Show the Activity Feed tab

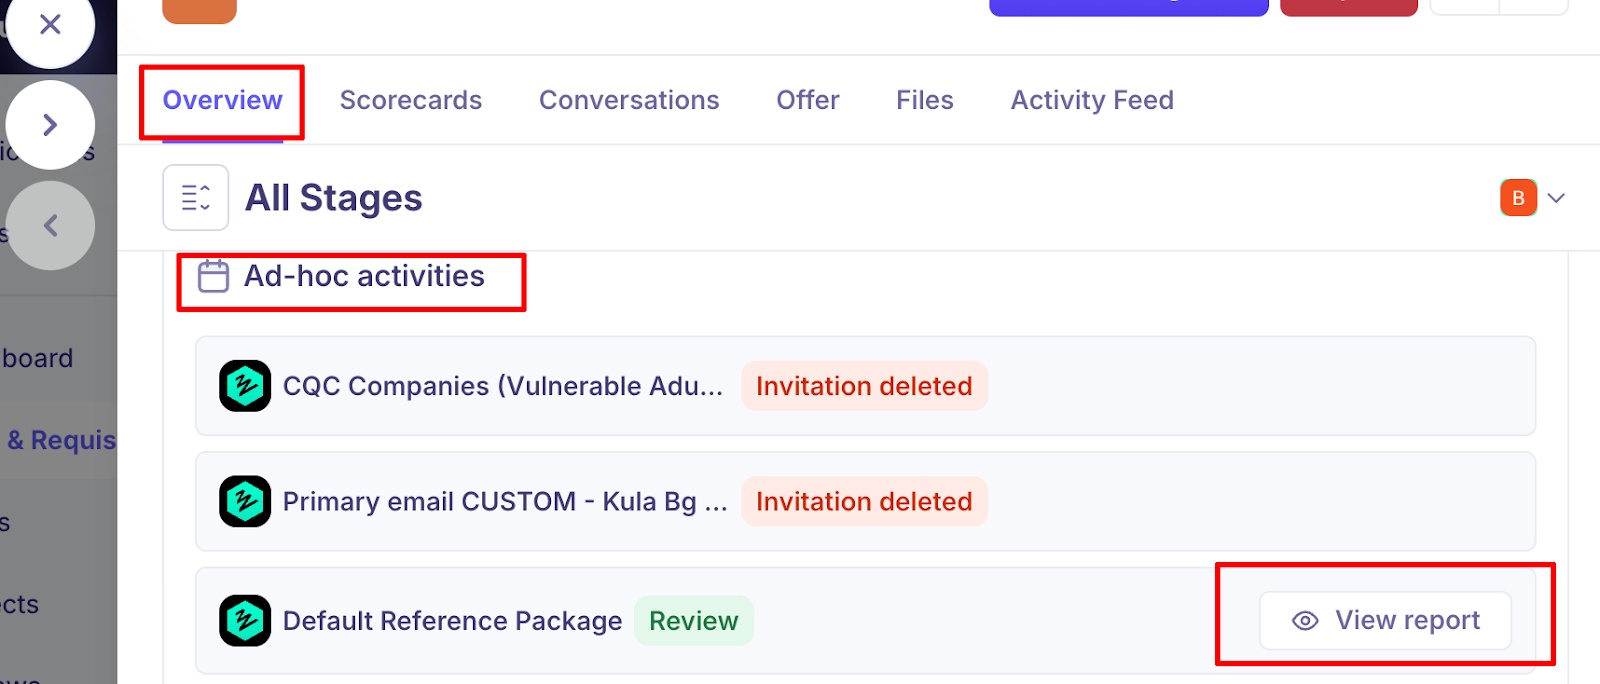[x=1092, y=100]
